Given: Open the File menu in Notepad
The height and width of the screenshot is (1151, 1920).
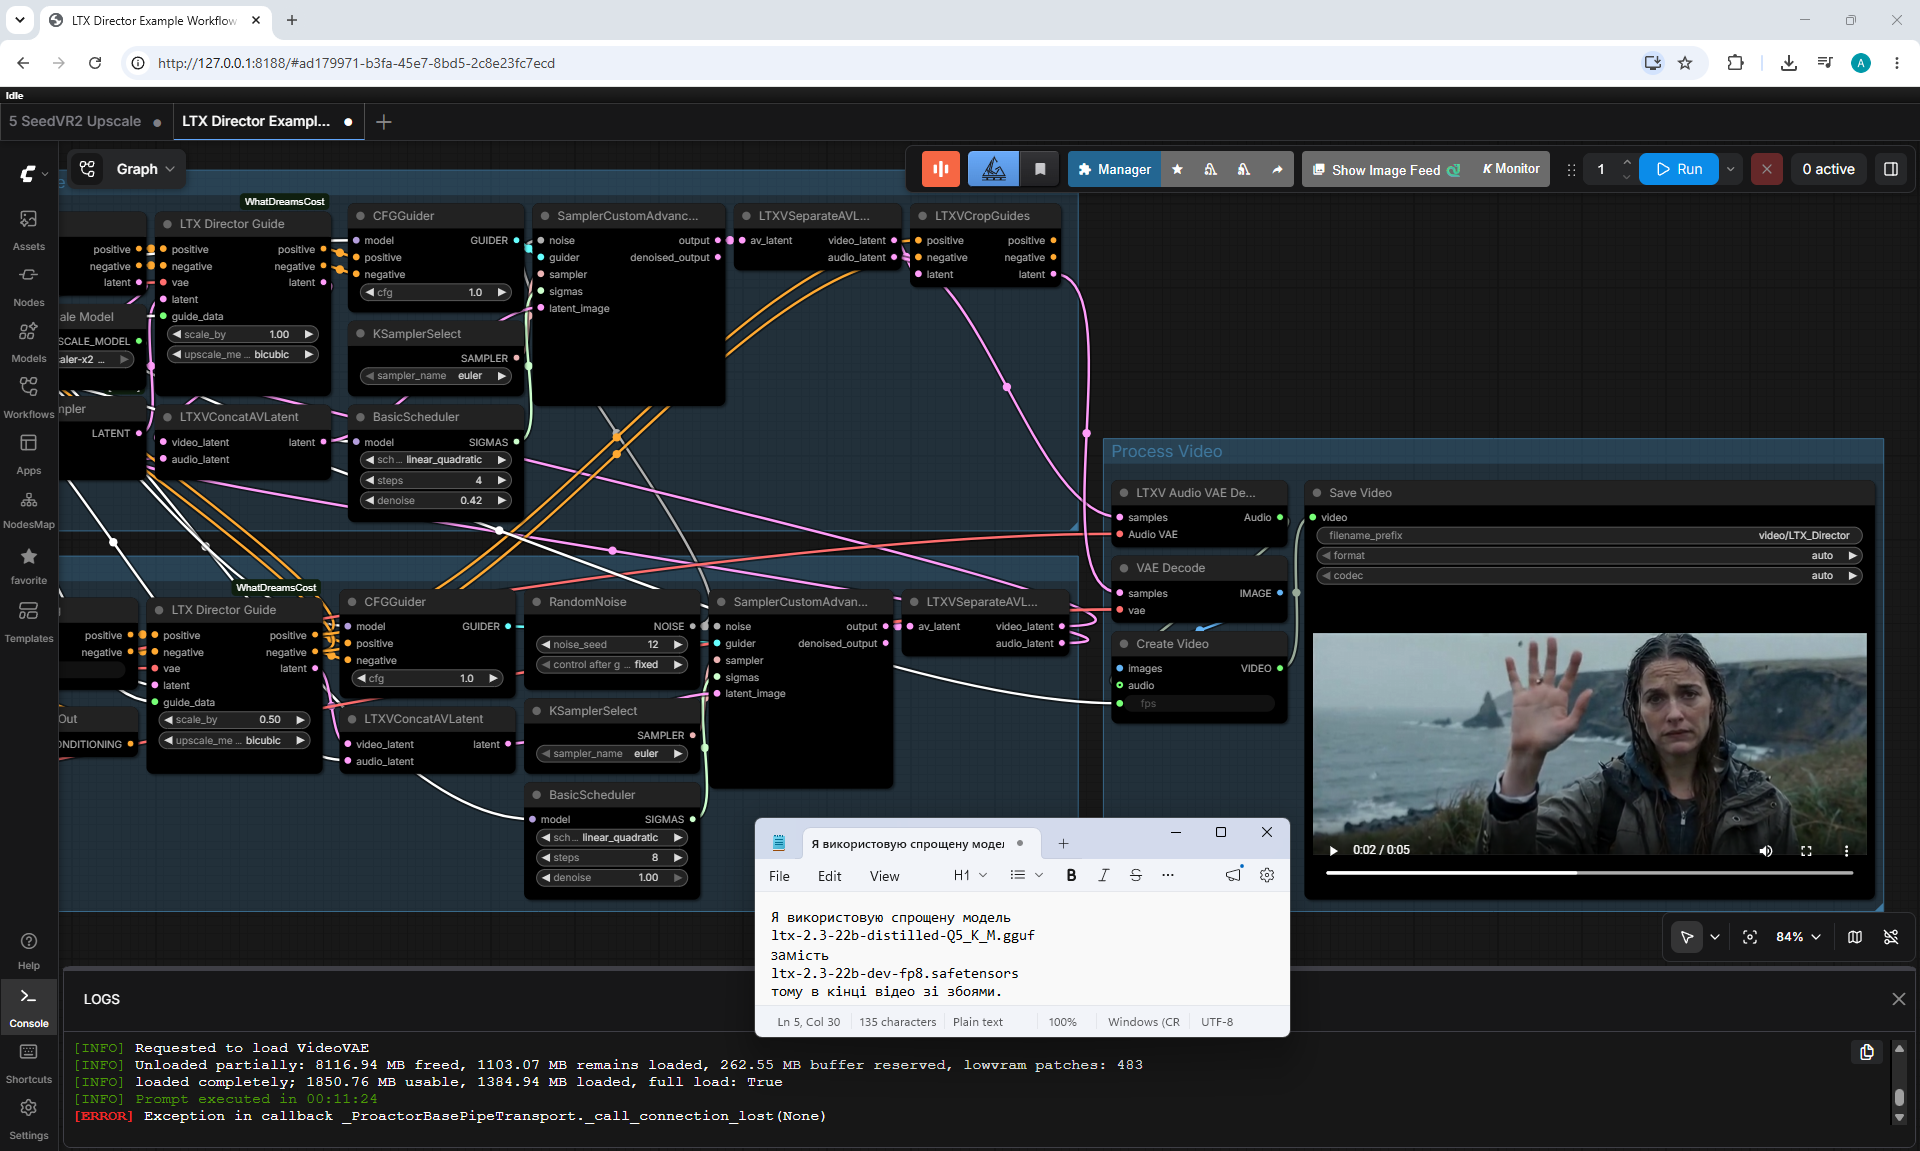Looking at the screenshot, I should tap(779, 876).
